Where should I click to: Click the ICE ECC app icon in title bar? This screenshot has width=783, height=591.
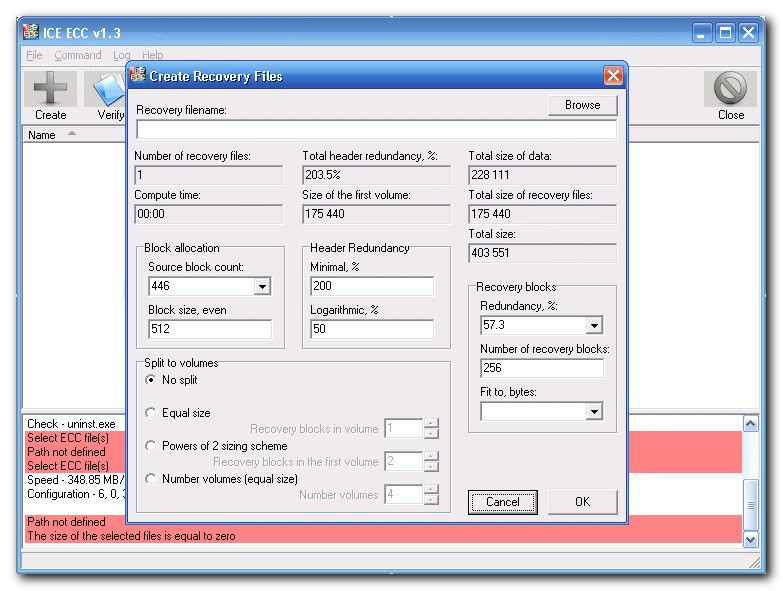click(30, 32)
